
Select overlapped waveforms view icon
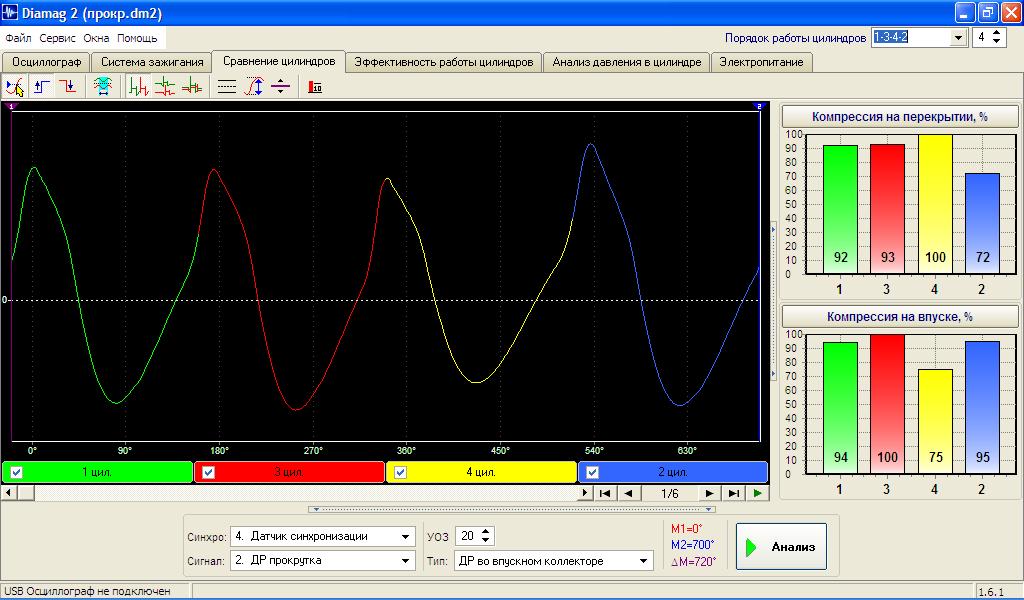(191, 86)
